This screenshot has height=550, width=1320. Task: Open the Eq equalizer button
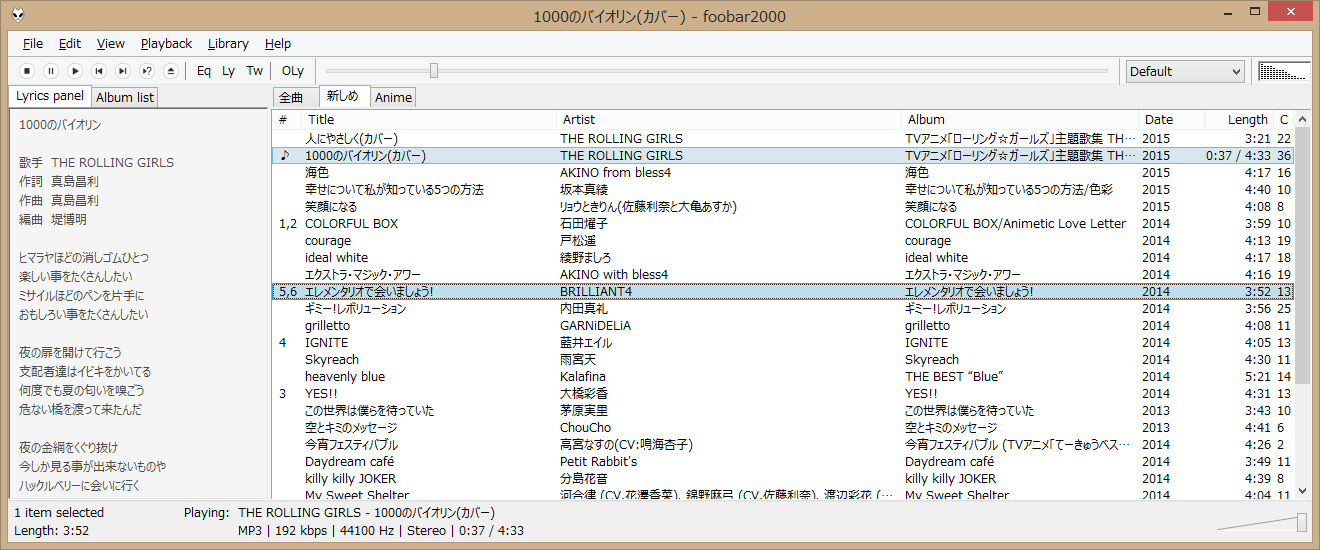click(x=204, y=71)
